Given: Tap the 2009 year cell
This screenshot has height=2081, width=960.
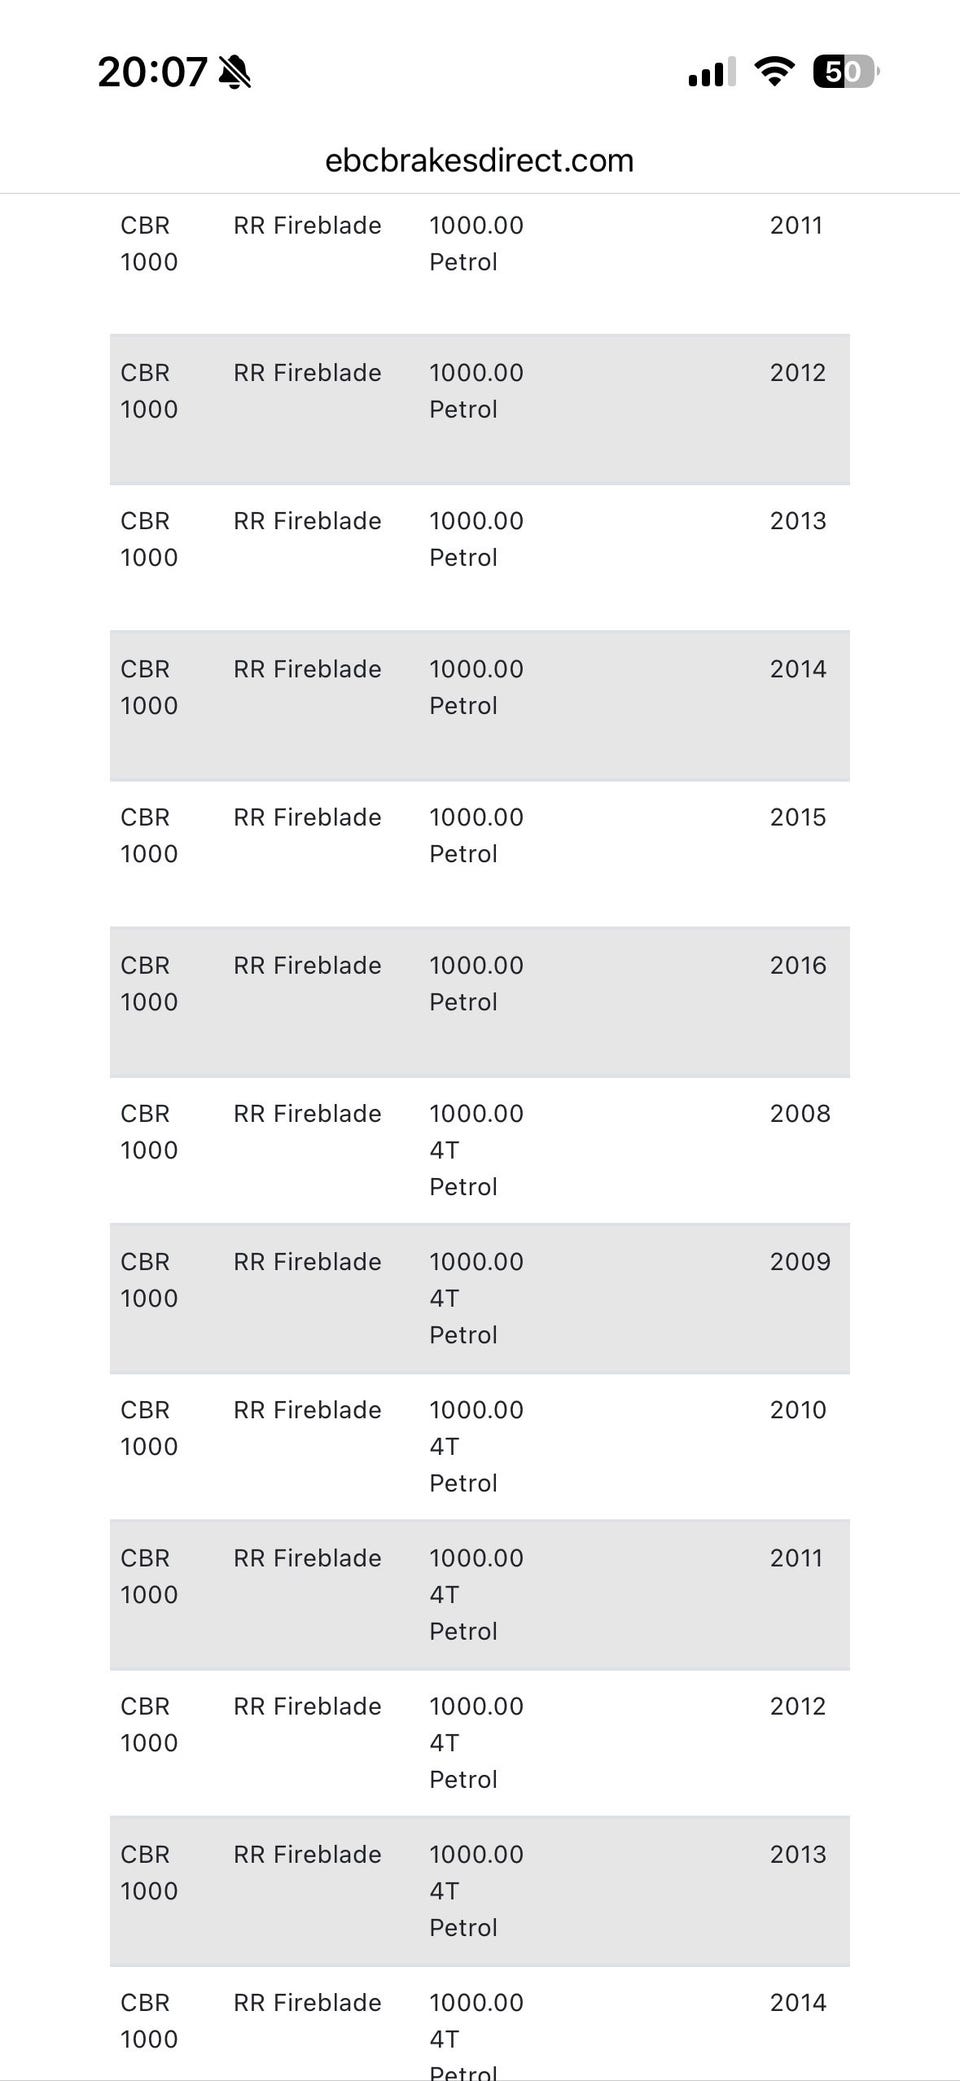Looking at the screenshot, I should [799, 1261].
